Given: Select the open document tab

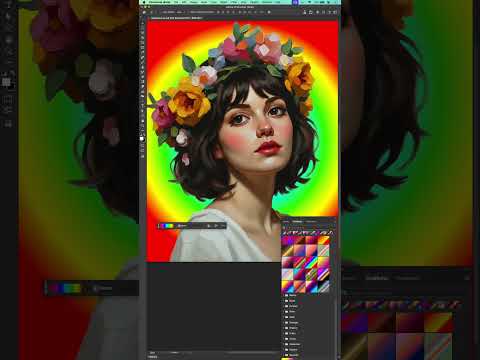Looking at the screenshot, I should point(177,18).
